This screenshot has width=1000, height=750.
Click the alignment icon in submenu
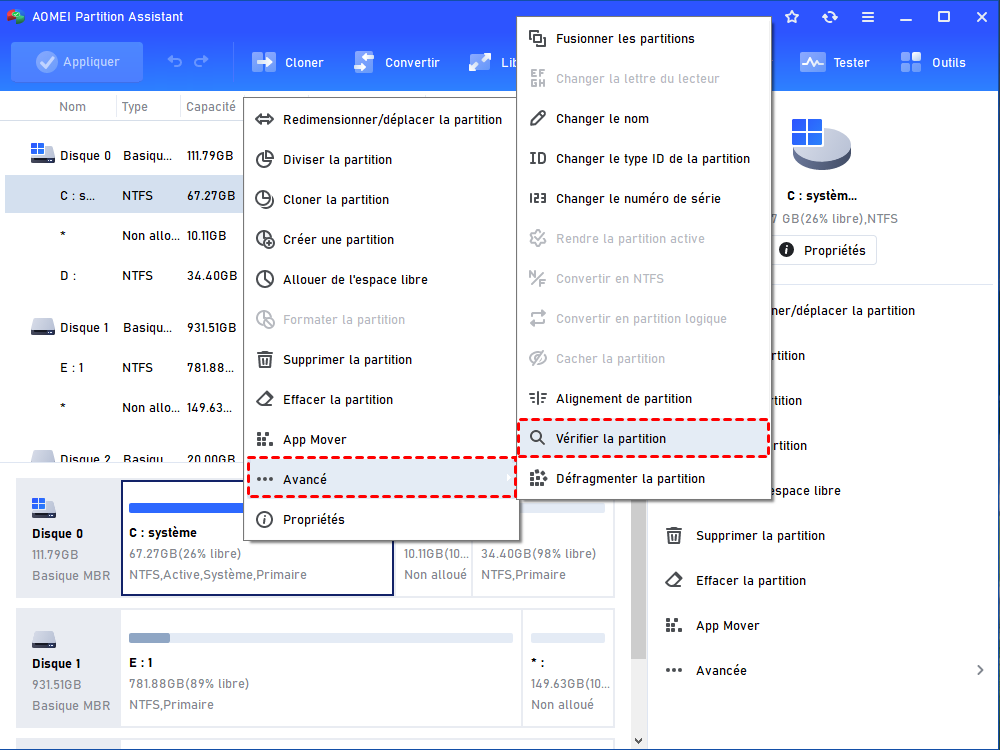tap(538, 398)
